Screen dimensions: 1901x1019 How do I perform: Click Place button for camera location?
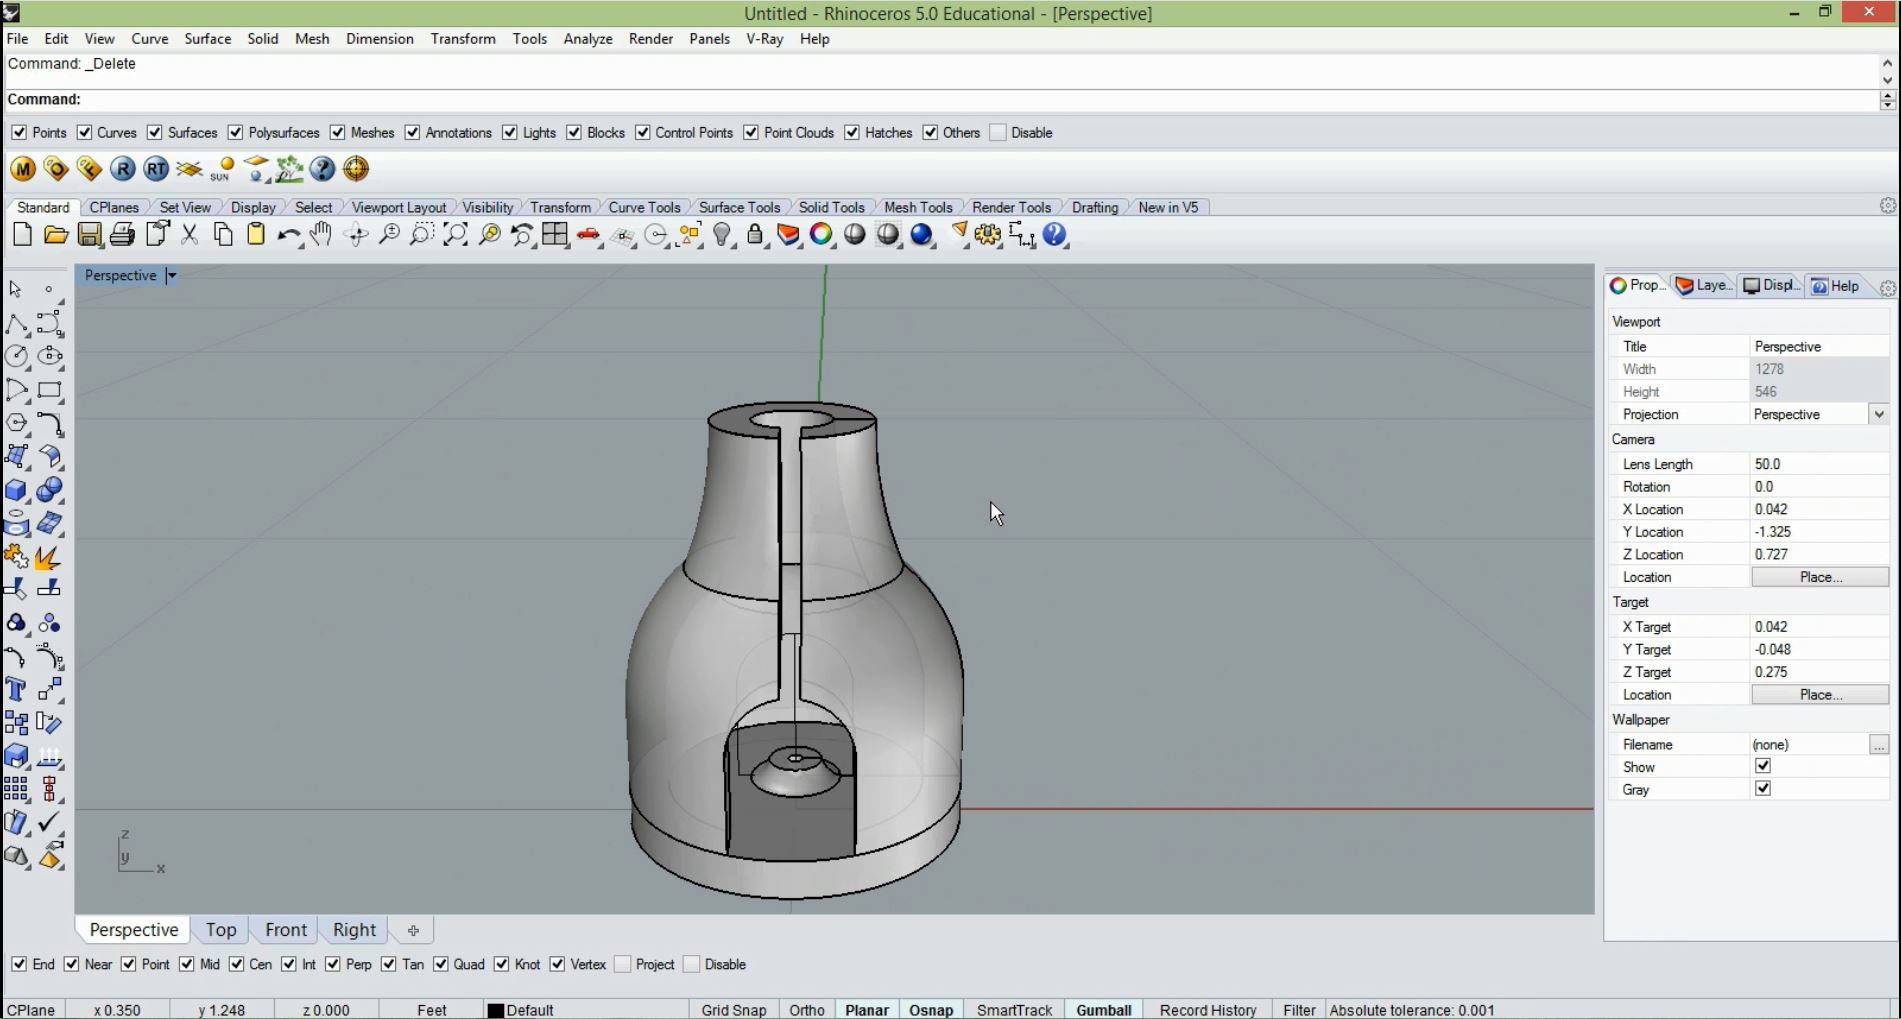coord(1819,577)
